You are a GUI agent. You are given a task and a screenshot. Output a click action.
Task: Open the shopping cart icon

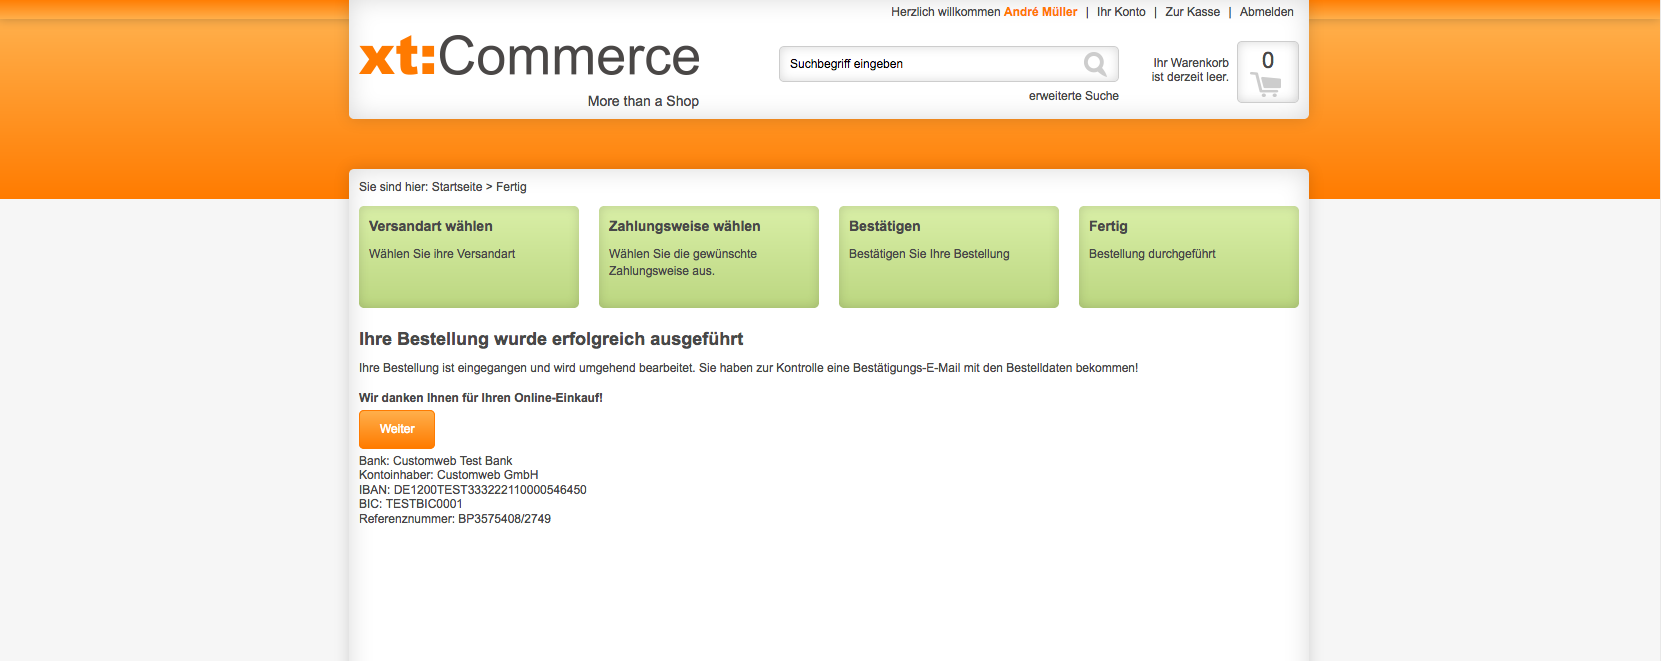(x=1266, y=85)
